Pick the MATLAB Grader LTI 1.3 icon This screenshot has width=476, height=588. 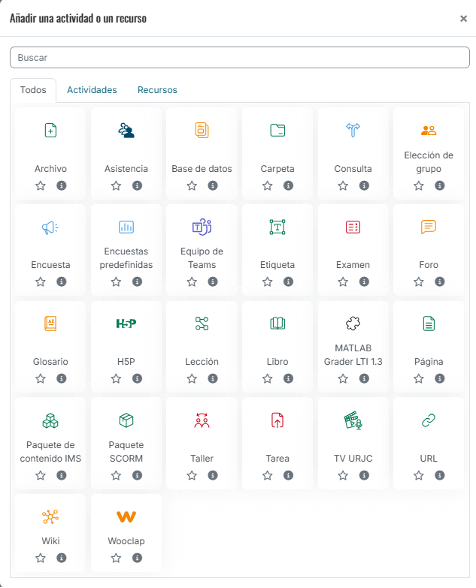(x=353, y=323)
